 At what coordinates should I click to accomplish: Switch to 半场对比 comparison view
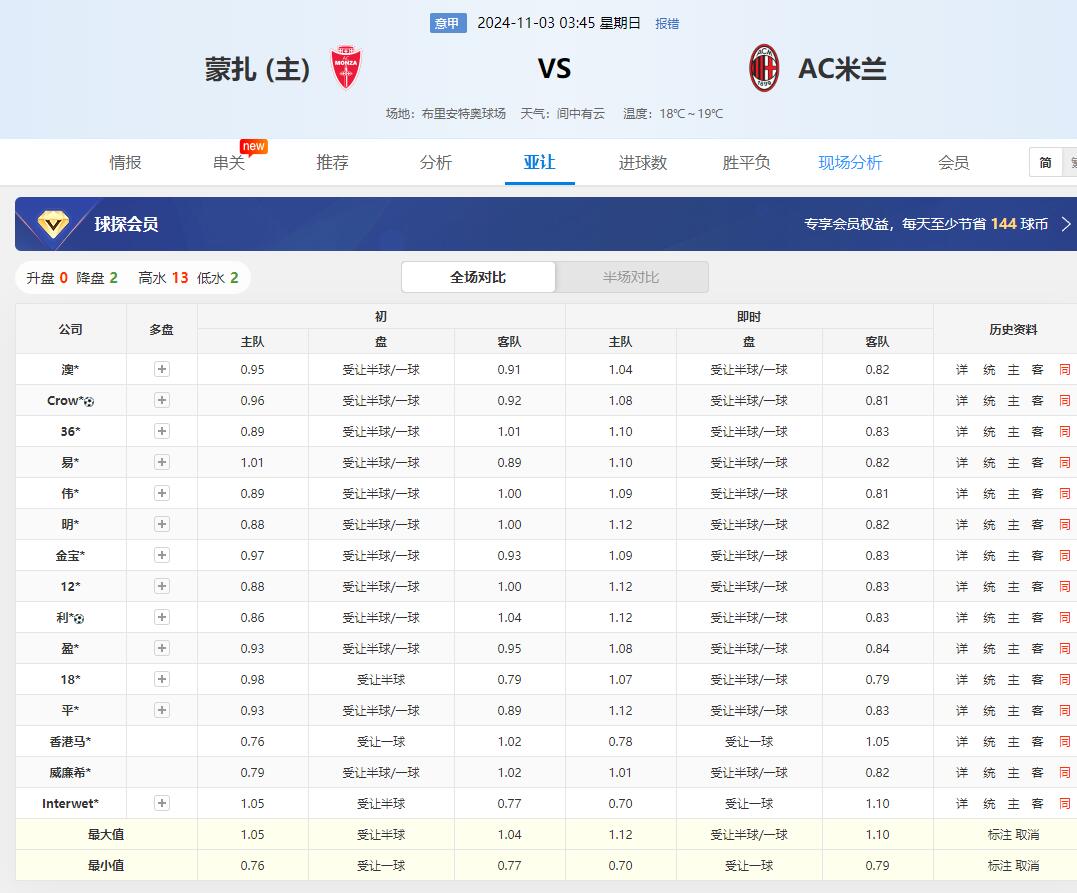point(631,277)
